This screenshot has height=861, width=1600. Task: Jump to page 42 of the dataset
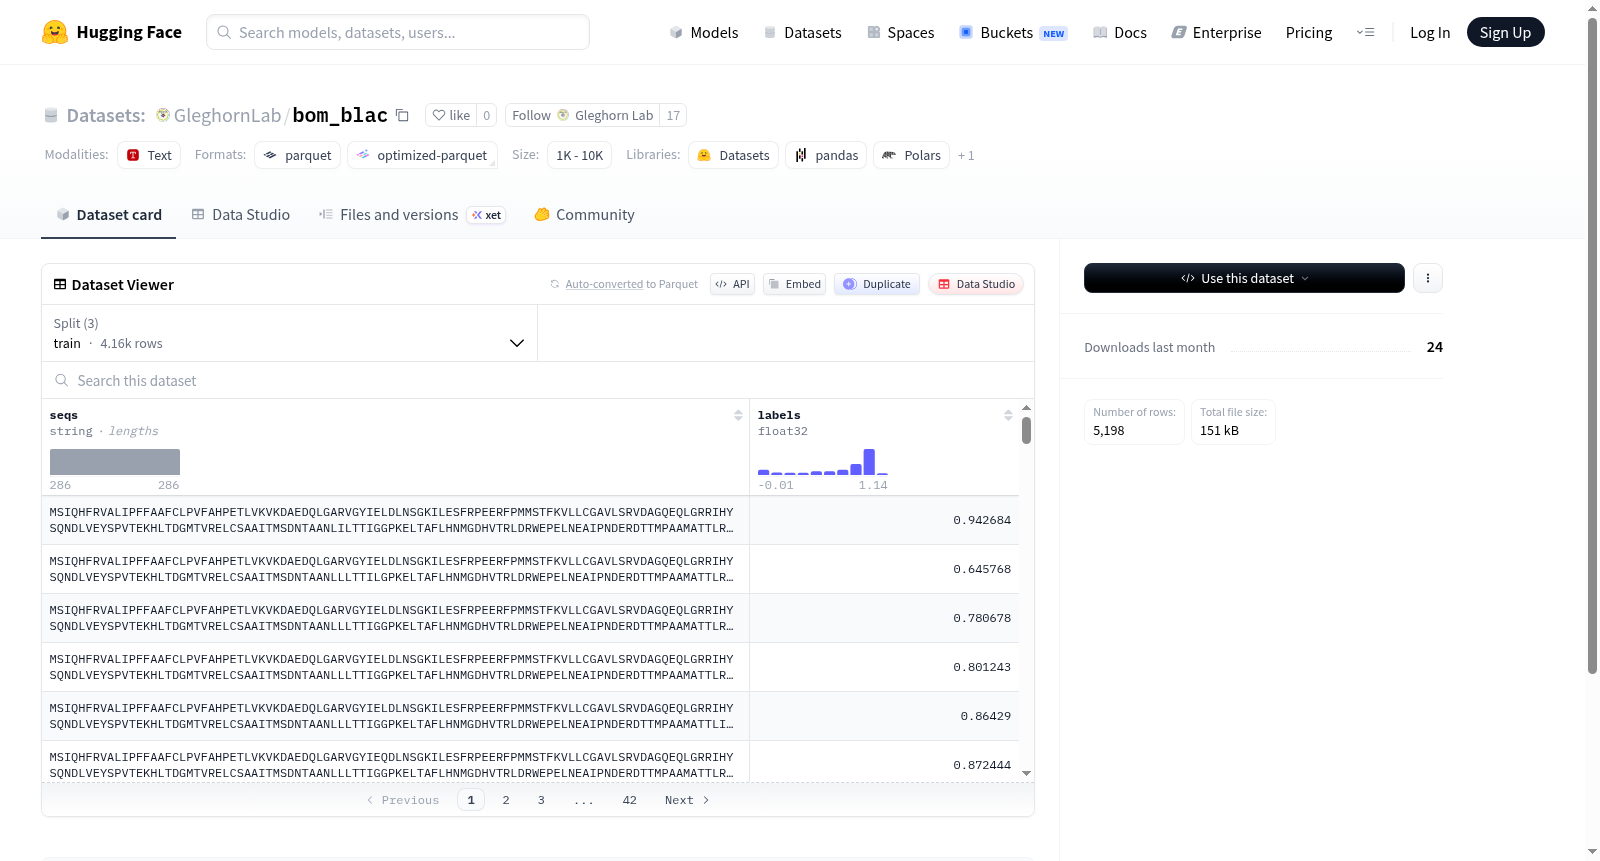[629, 800]
